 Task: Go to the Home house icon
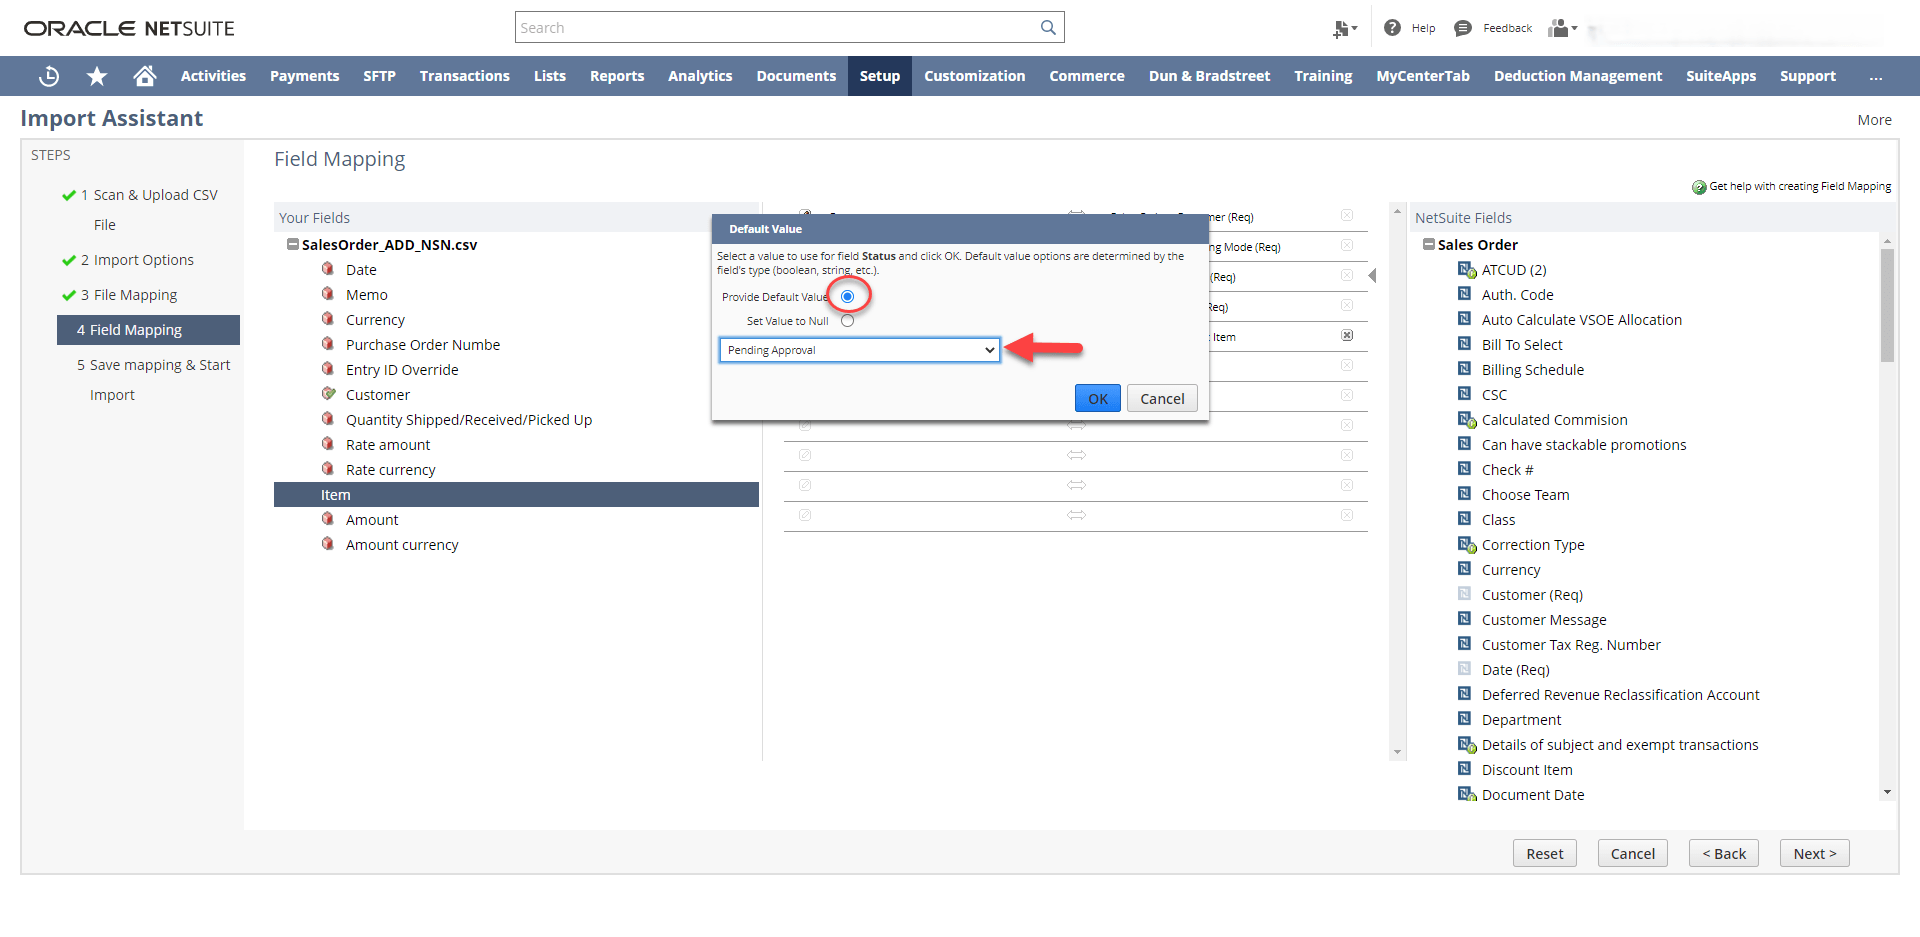click(x=145, y=76)
